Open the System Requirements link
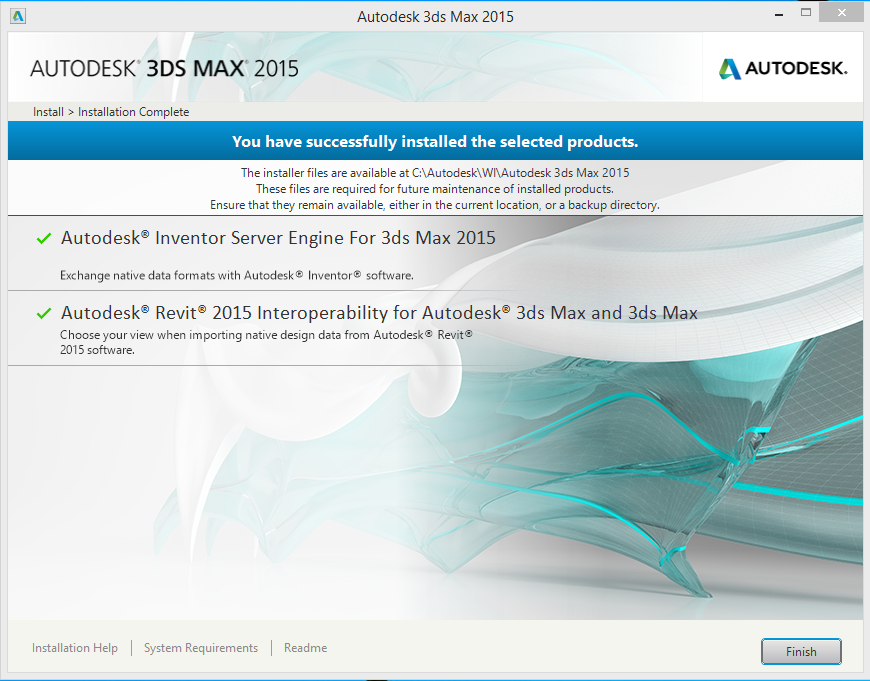The image size is (870, 681). pyautogui.click(x=201, y=648)
